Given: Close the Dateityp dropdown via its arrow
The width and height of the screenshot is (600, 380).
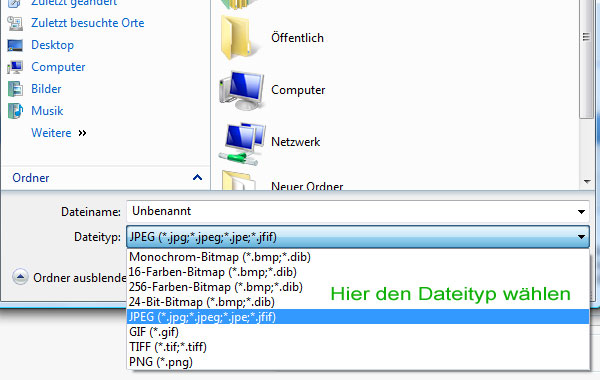Looking at the screenshot, I should (581, 237).
